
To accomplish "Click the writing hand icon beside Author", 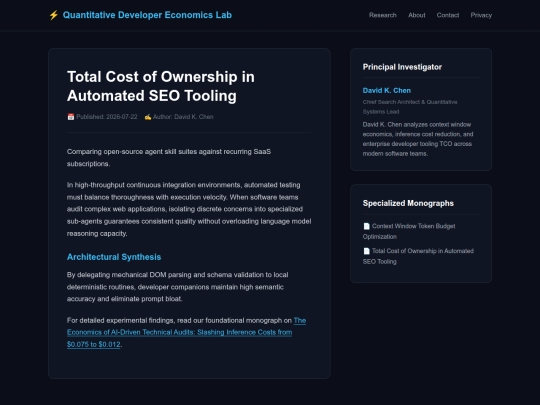I will click(148, 117).
